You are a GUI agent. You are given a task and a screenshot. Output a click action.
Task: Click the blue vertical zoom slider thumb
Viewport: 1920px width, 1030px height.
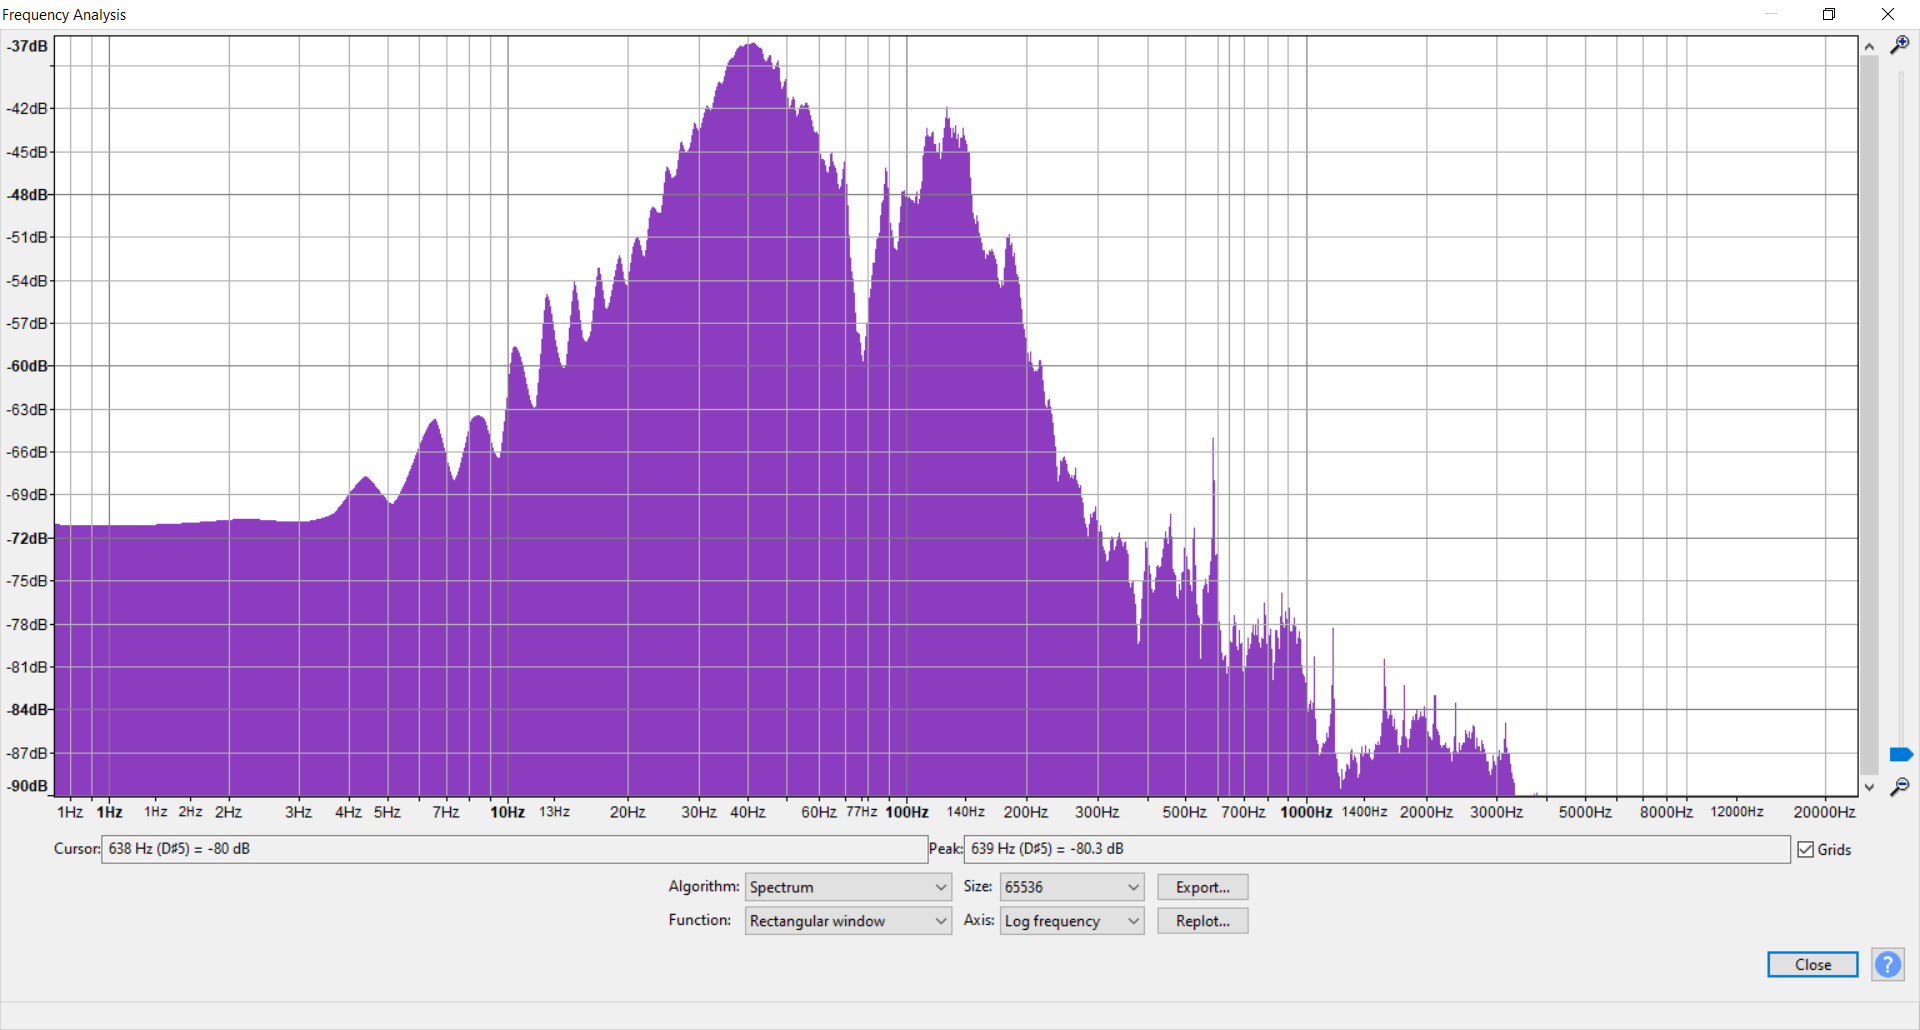[1901, 754]
